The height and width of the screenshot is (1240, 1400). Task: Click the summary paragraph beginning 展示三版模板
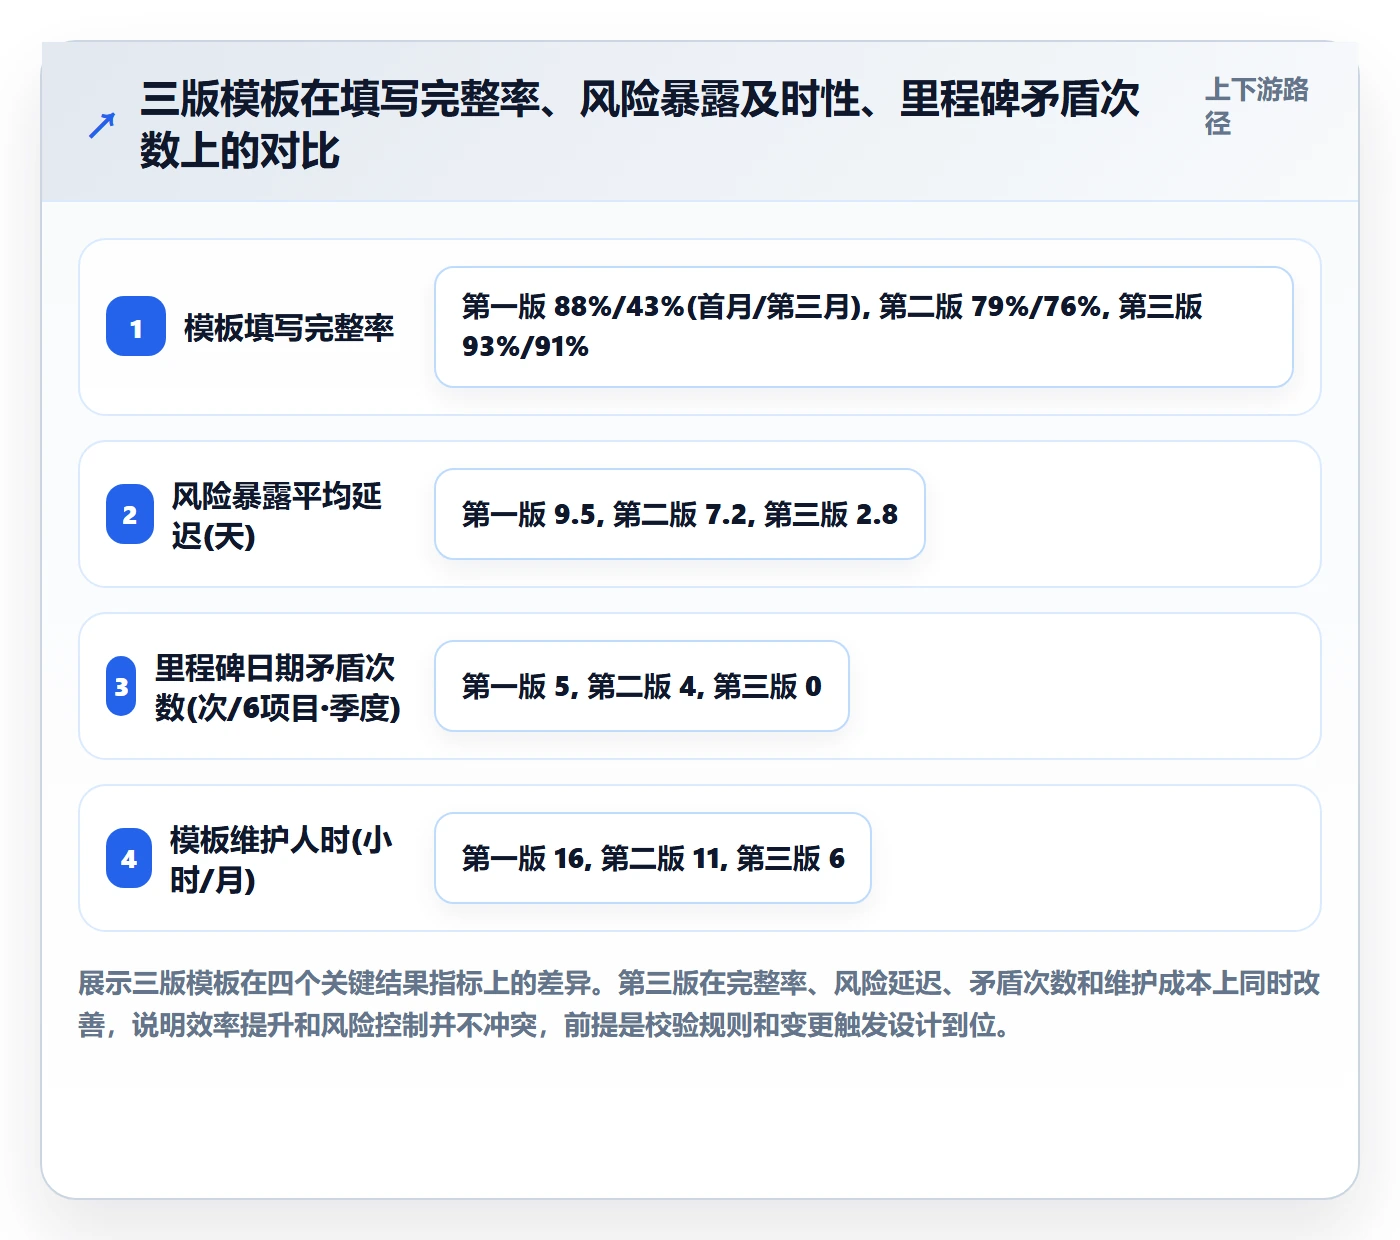[x=699, y=1004]
